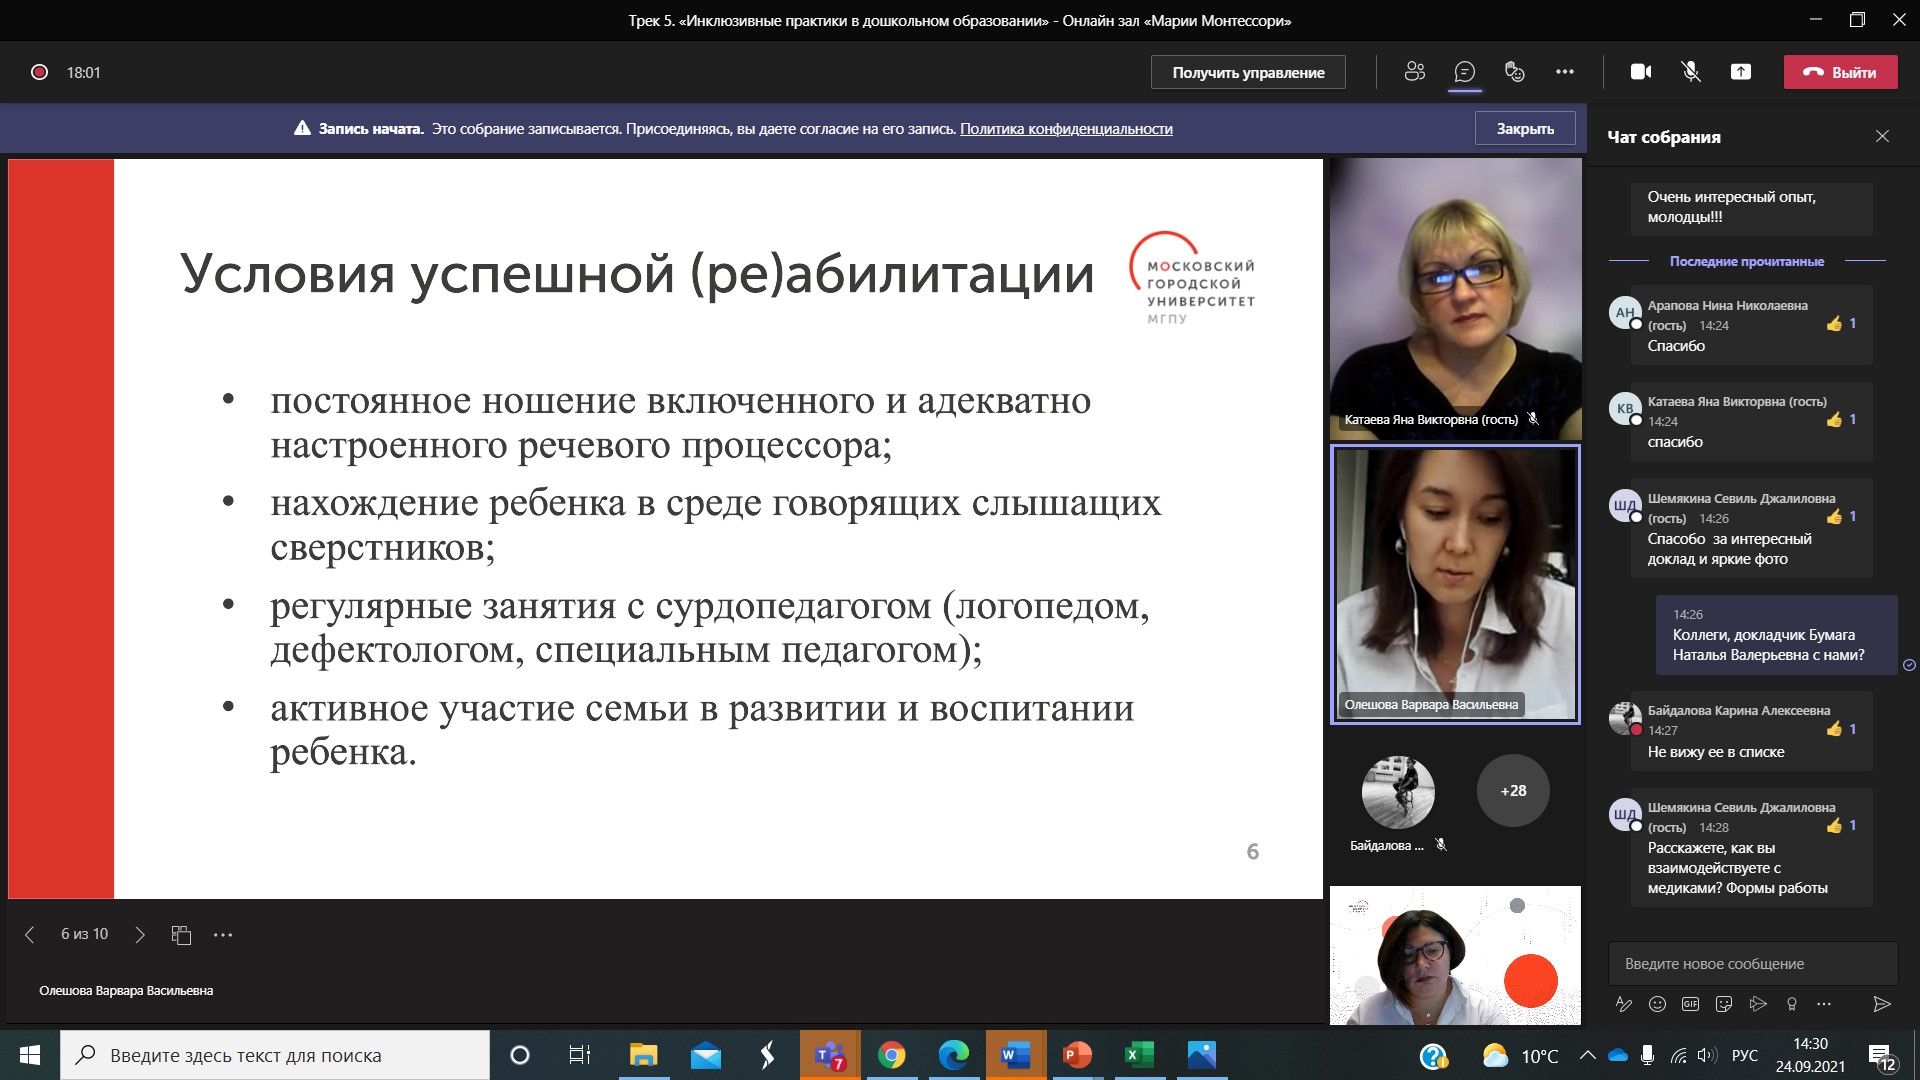Open the GIF picker in chat
This screenshot has height=1080, width=1920.
1690,1004
